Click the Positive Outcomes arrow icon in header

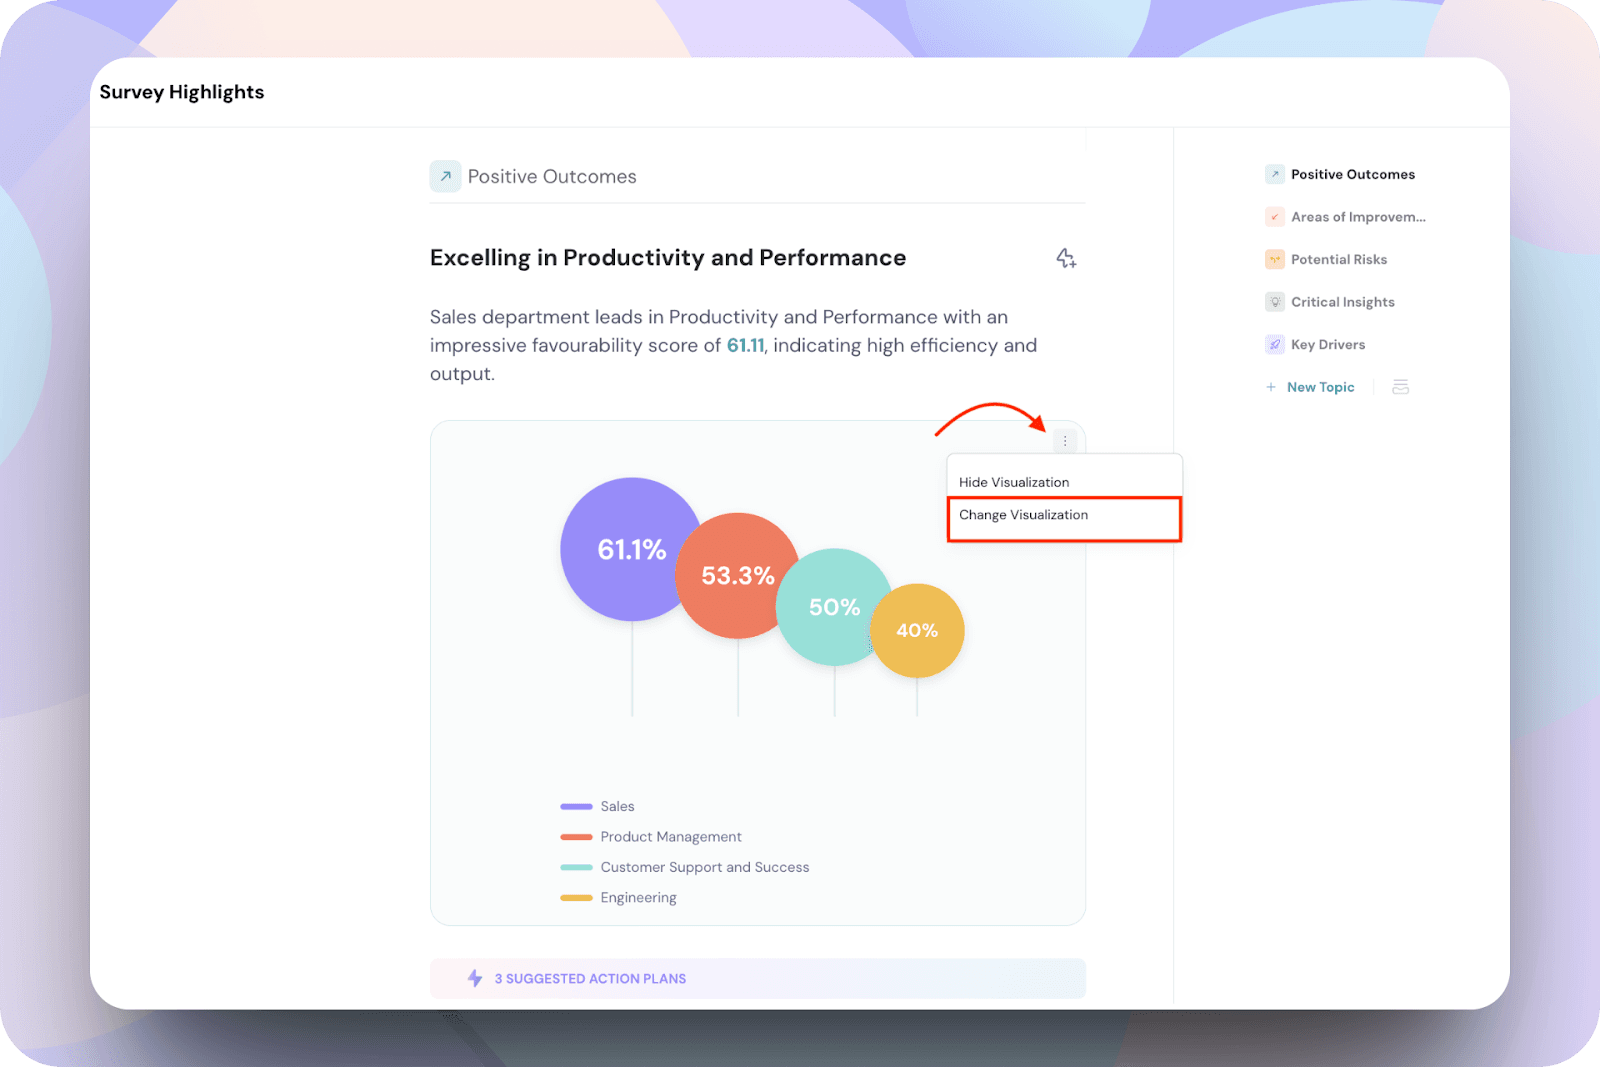click(446, 176)
